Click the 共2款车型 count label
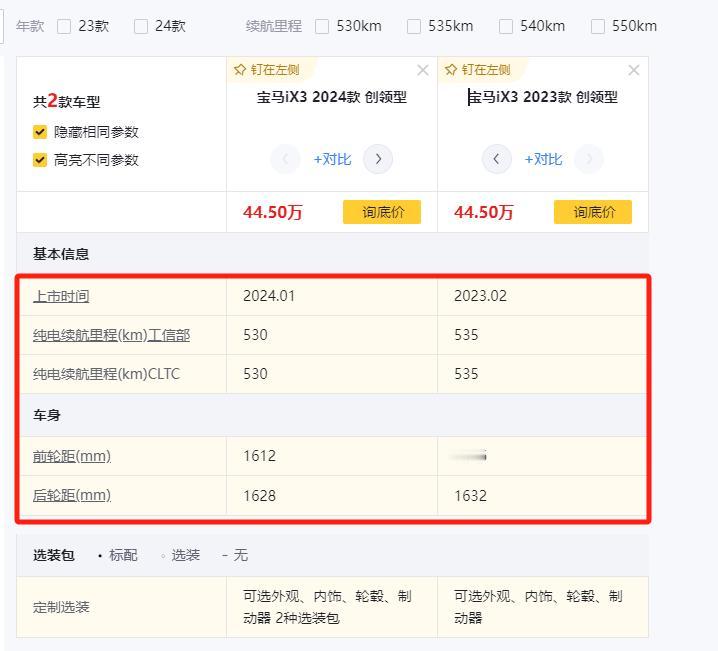718x651 pixels. click(x=66, y=101)
